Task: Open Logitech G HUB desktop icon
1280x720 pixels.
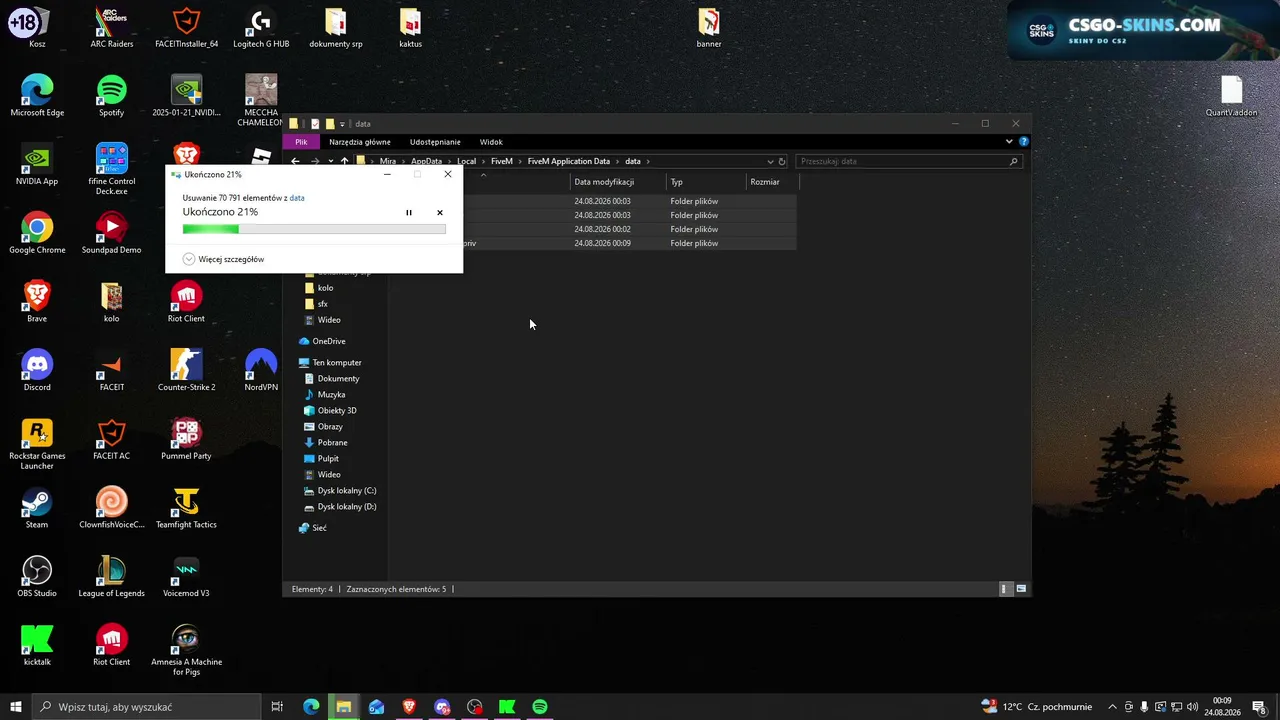Action: [261, 28]
